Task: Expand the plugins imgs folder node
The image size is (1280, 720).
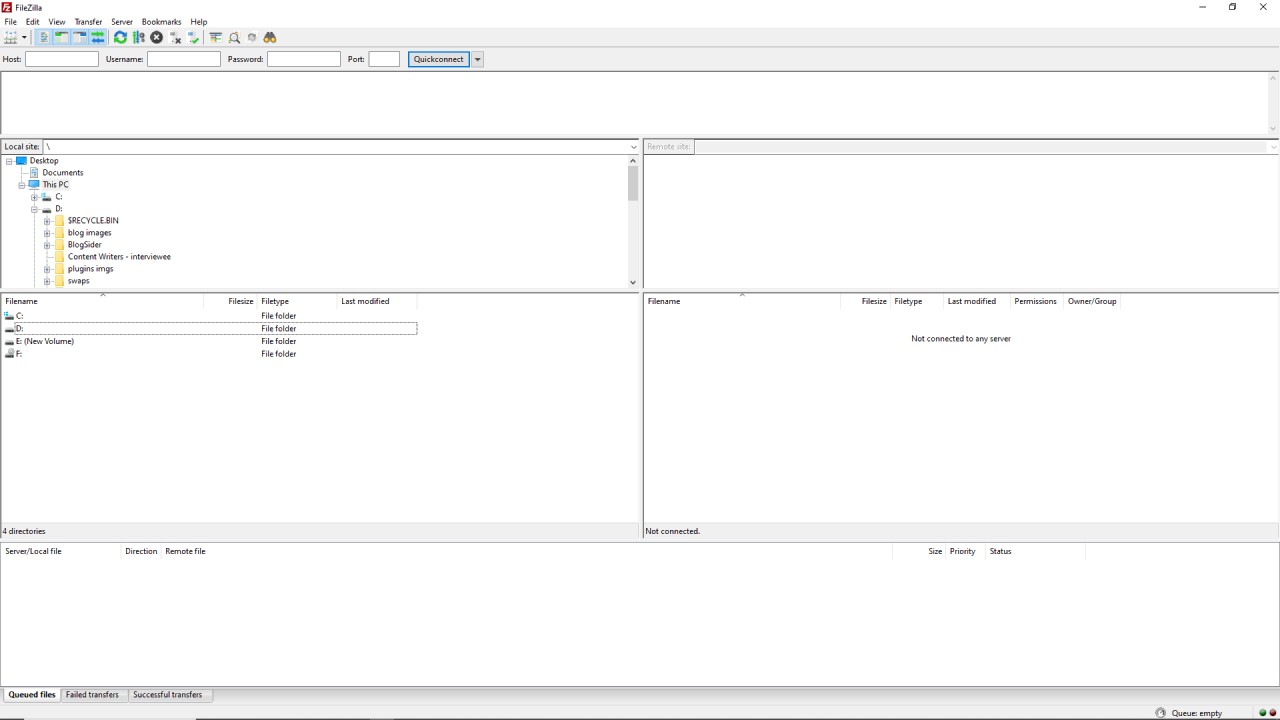Action: [x=47, y=269]
